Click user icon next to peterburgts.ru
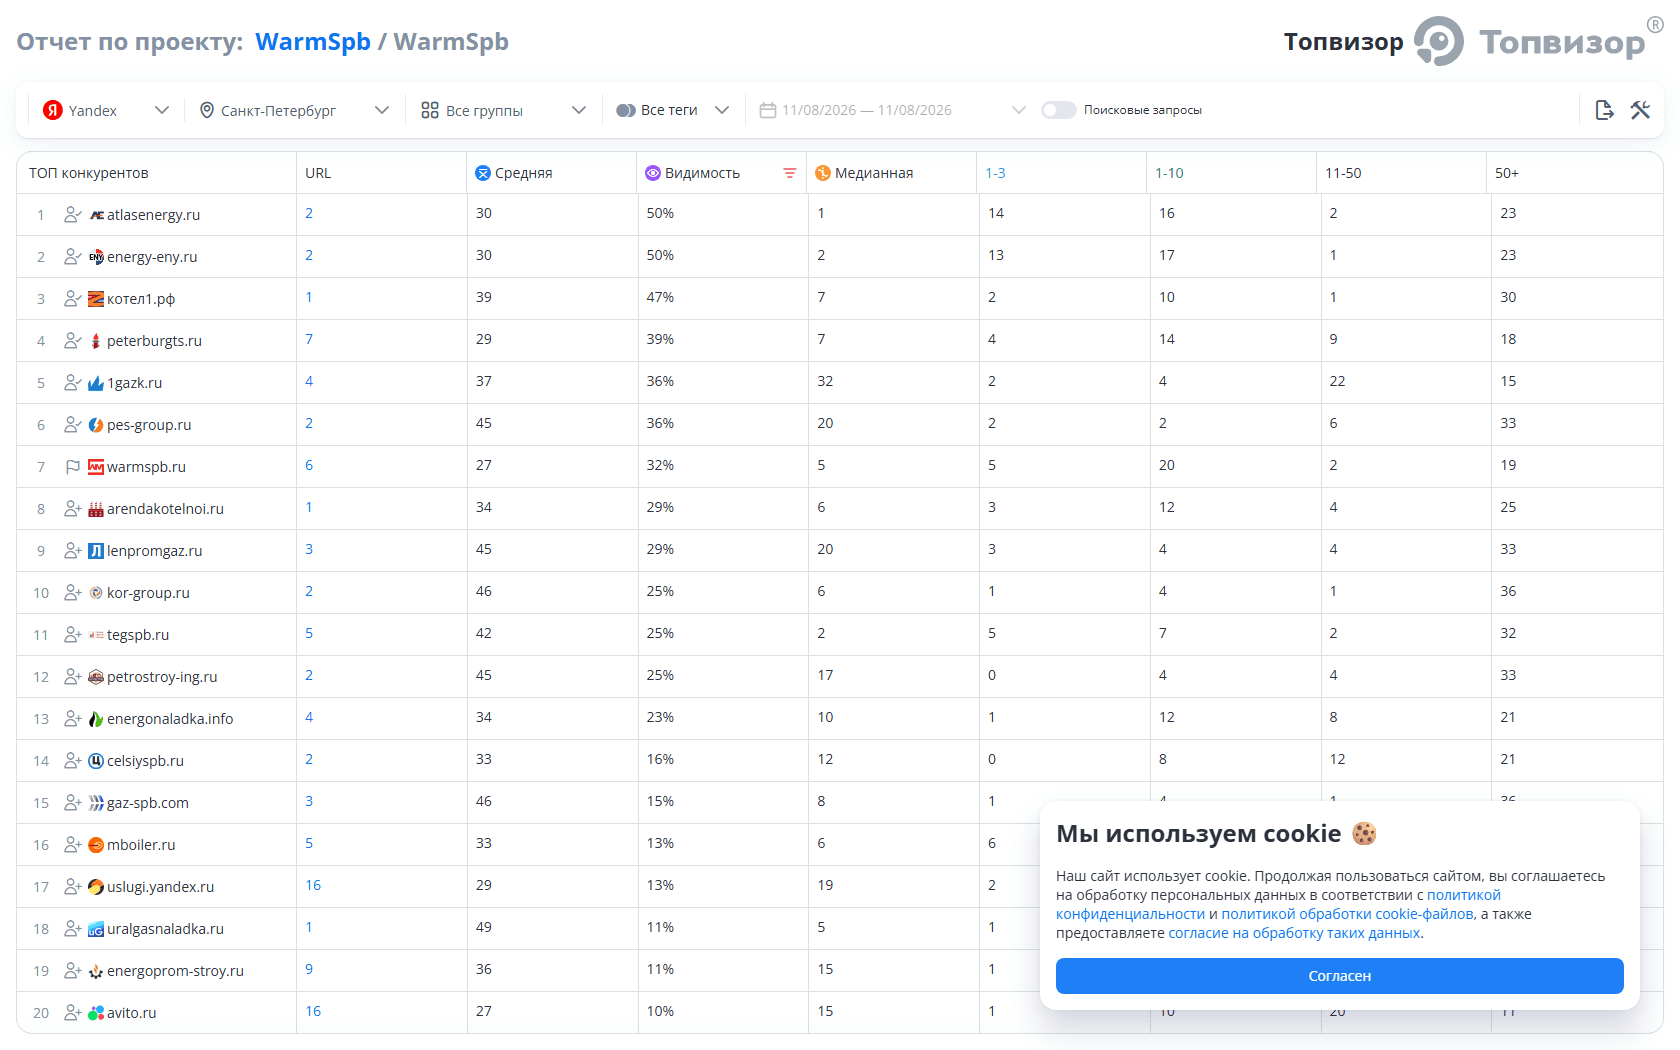This screenshot has height=1050, width=1680. click(x=73, y=340)
